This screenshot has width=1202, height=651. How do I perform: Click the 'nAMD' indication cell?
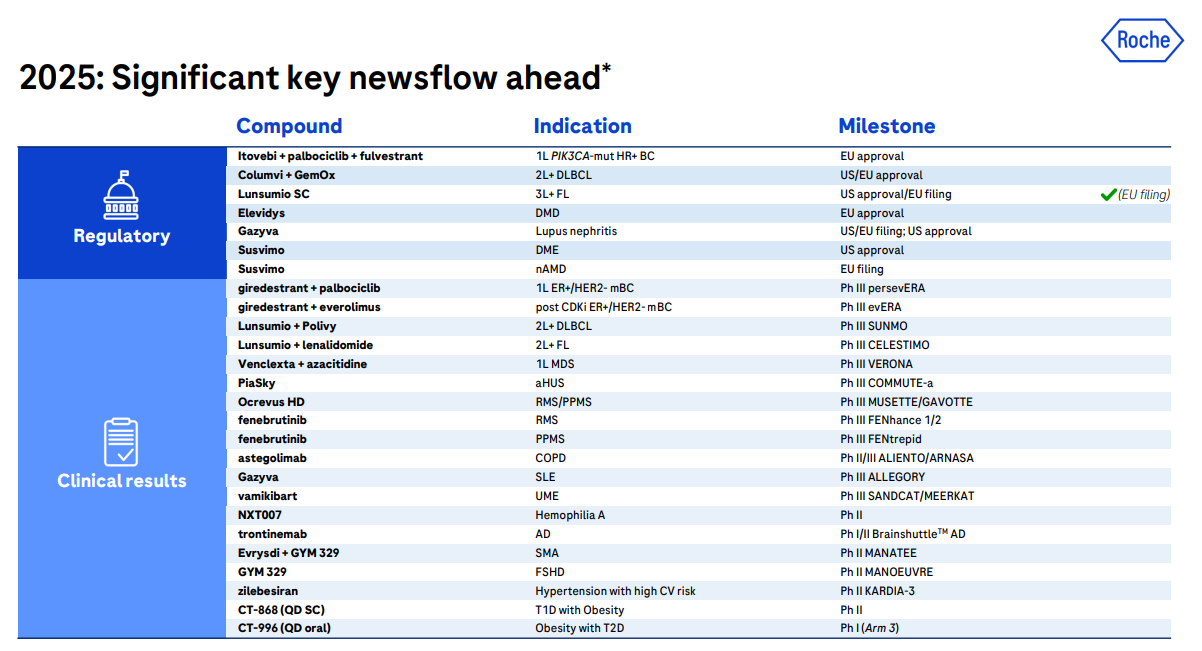pos(552,269)
